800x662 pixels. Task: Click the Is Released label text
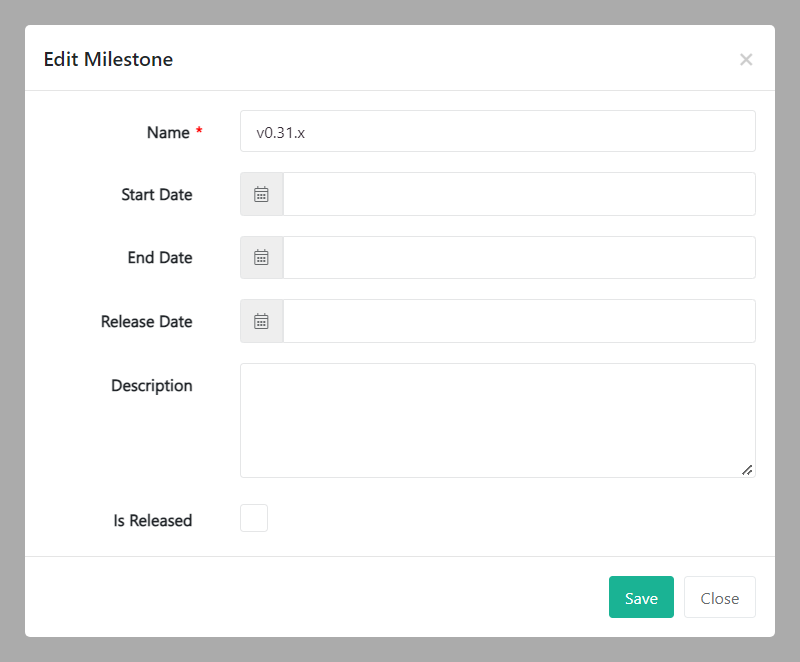click(x=152, y=521)
